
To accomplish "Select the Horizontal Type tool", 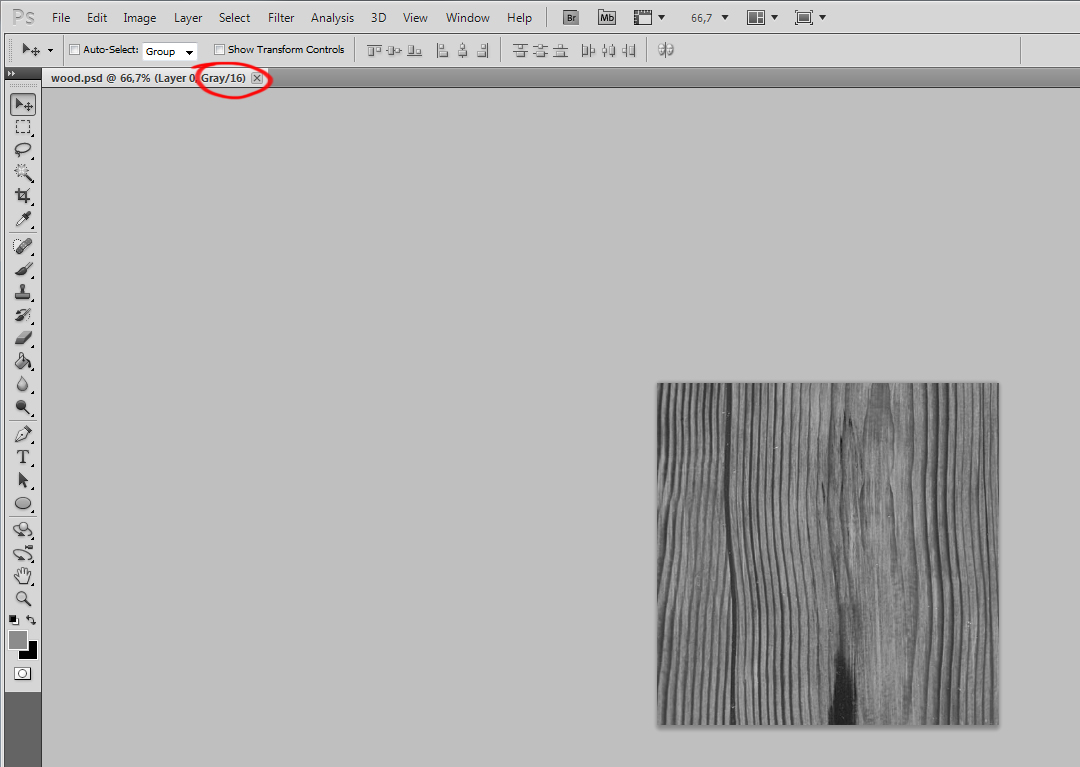I will [23, 457].
